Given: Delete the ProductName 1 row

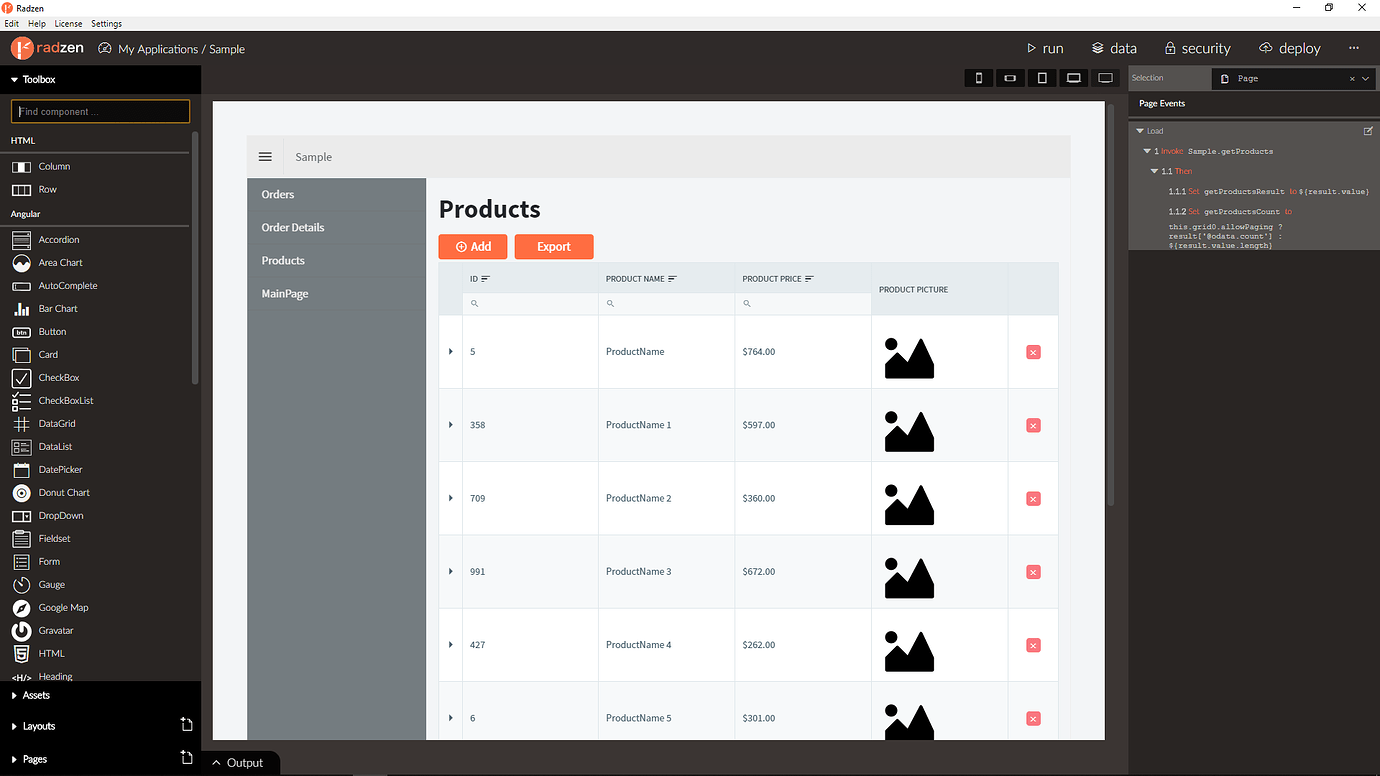Looking at the screenshot, I should pyautogui.click(x=1033, y=425).
